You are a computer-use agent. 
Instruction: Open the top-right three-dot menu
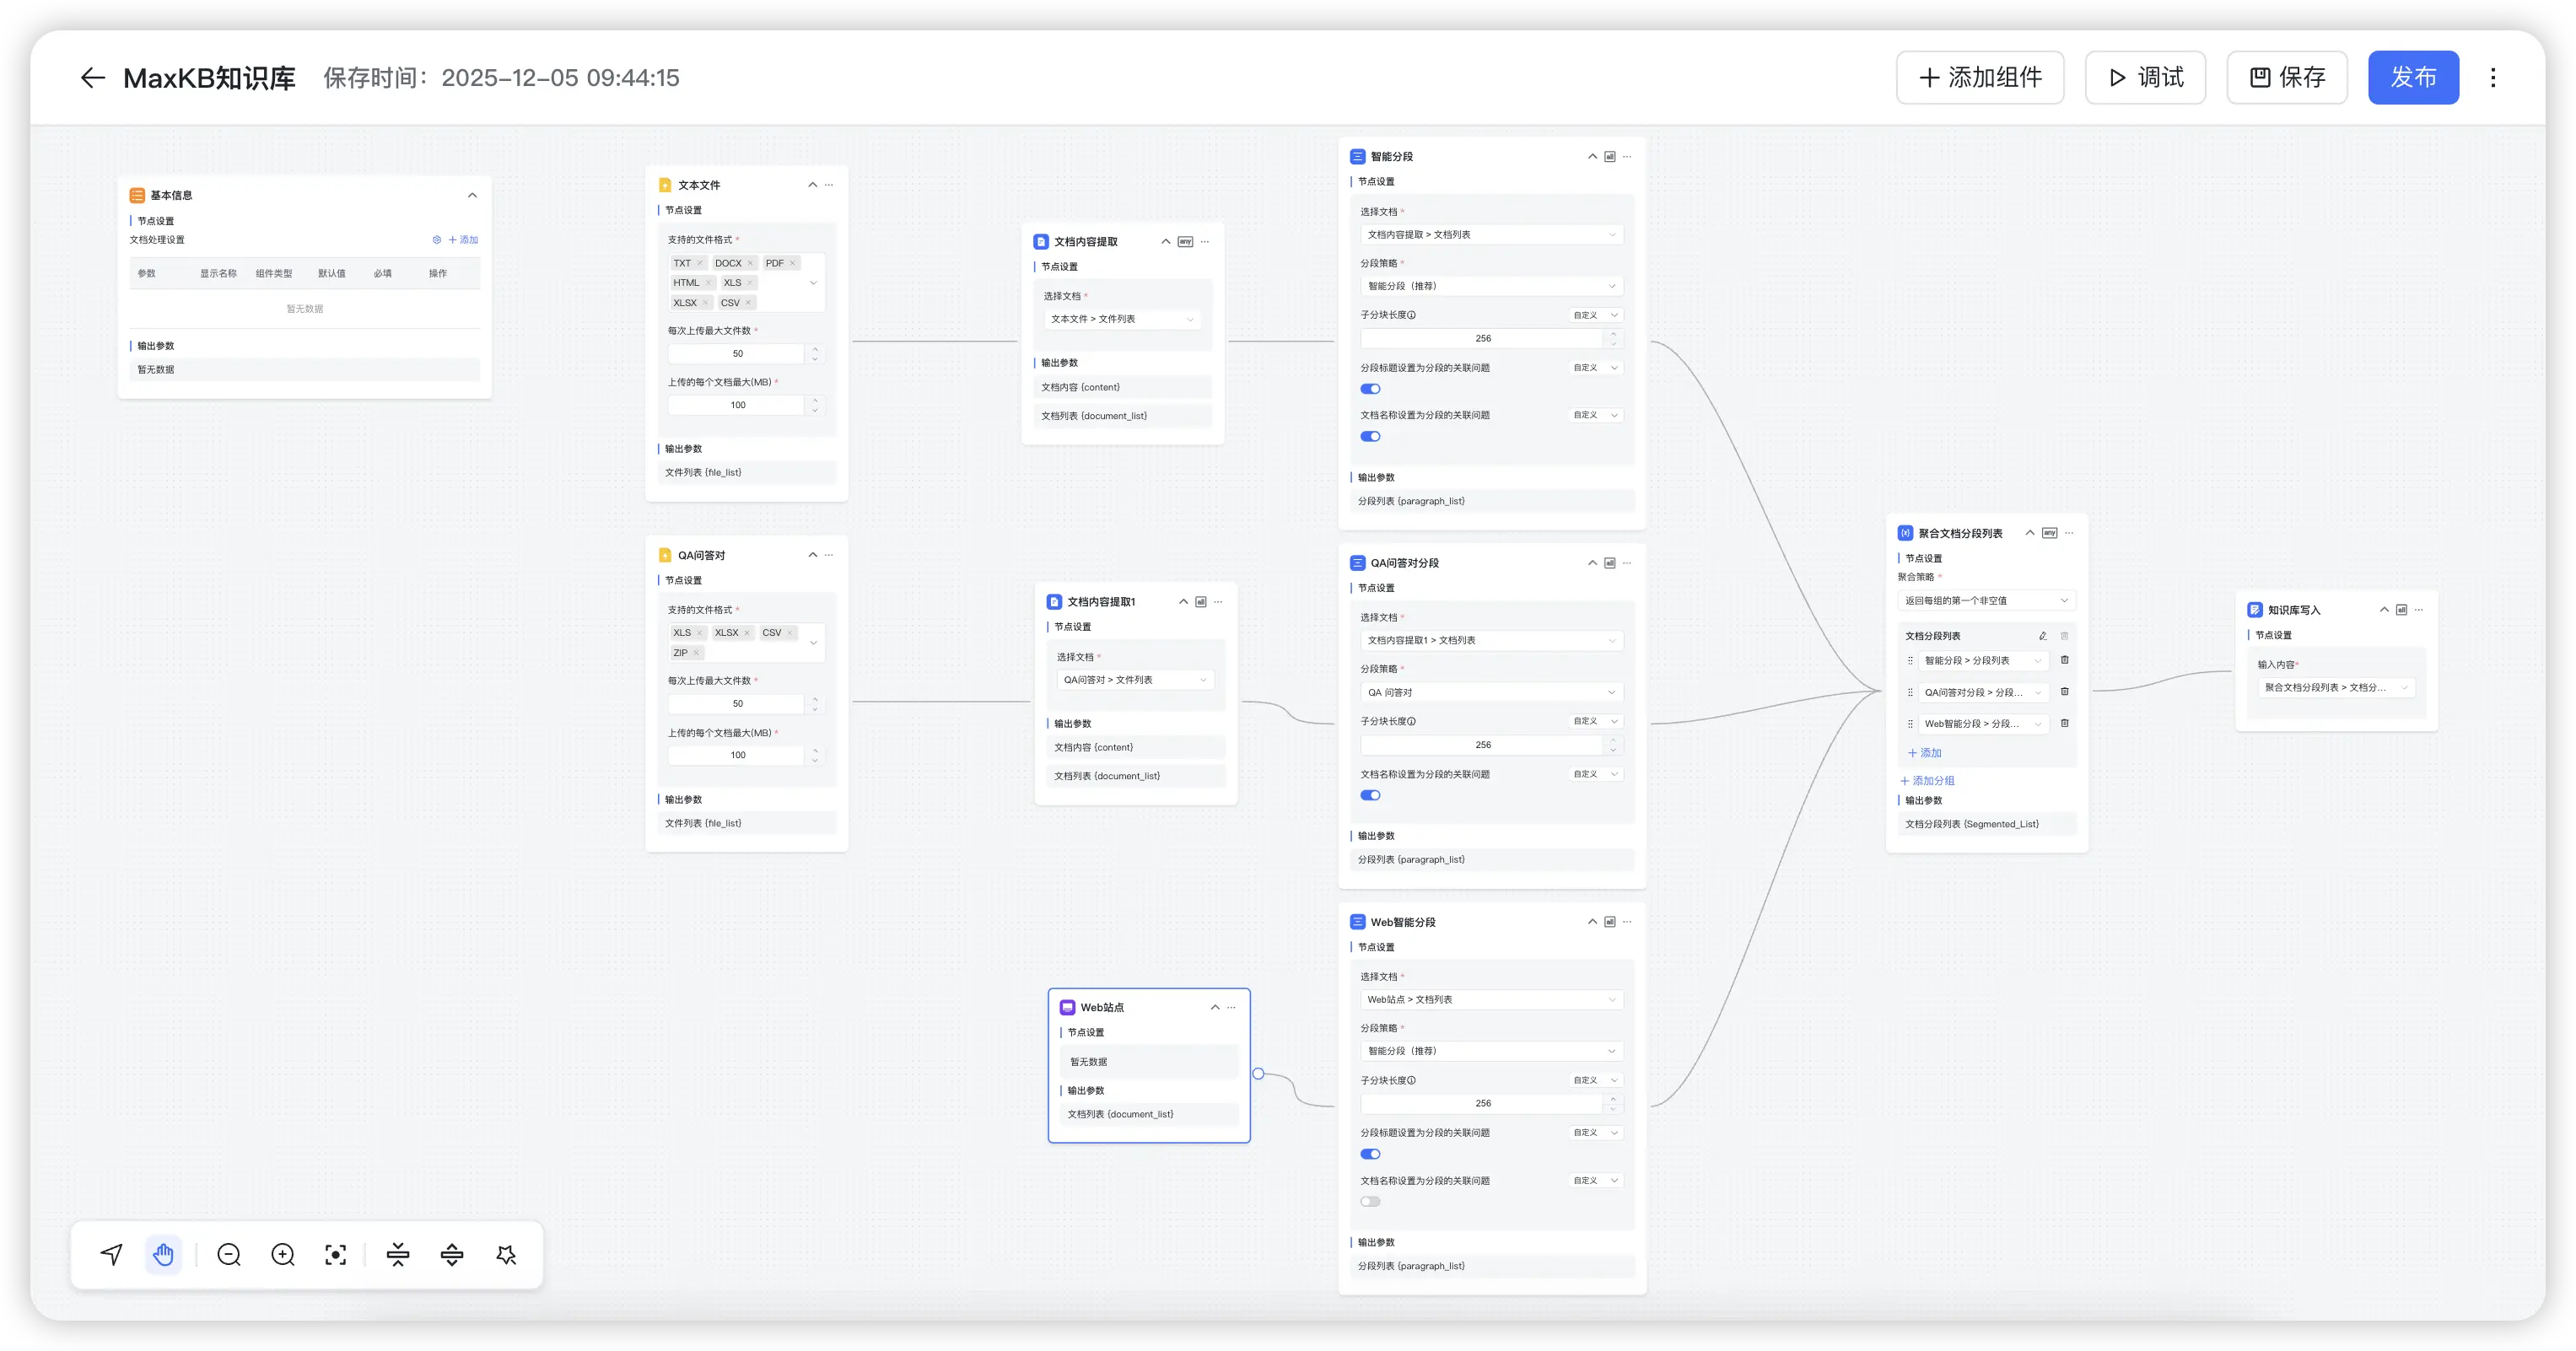coord(2493,78)
